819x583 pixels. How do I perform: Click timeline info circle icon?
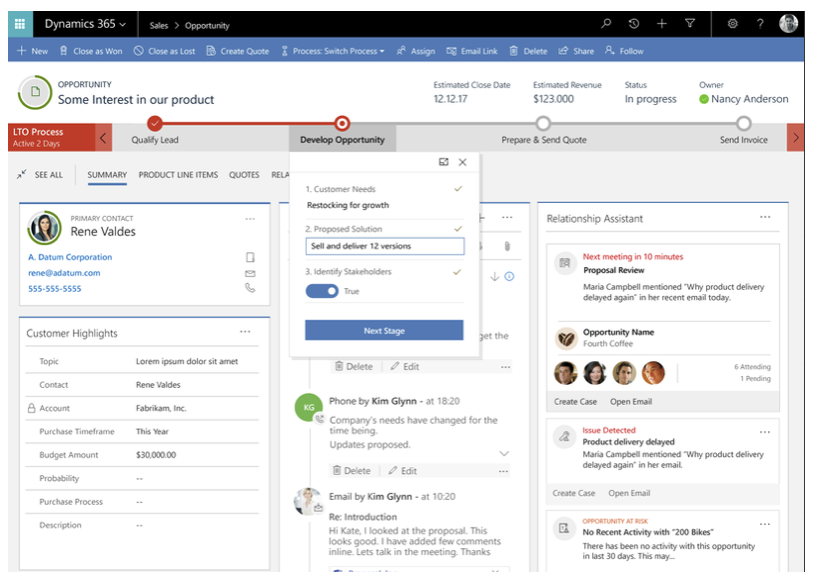tap(509, 276)
